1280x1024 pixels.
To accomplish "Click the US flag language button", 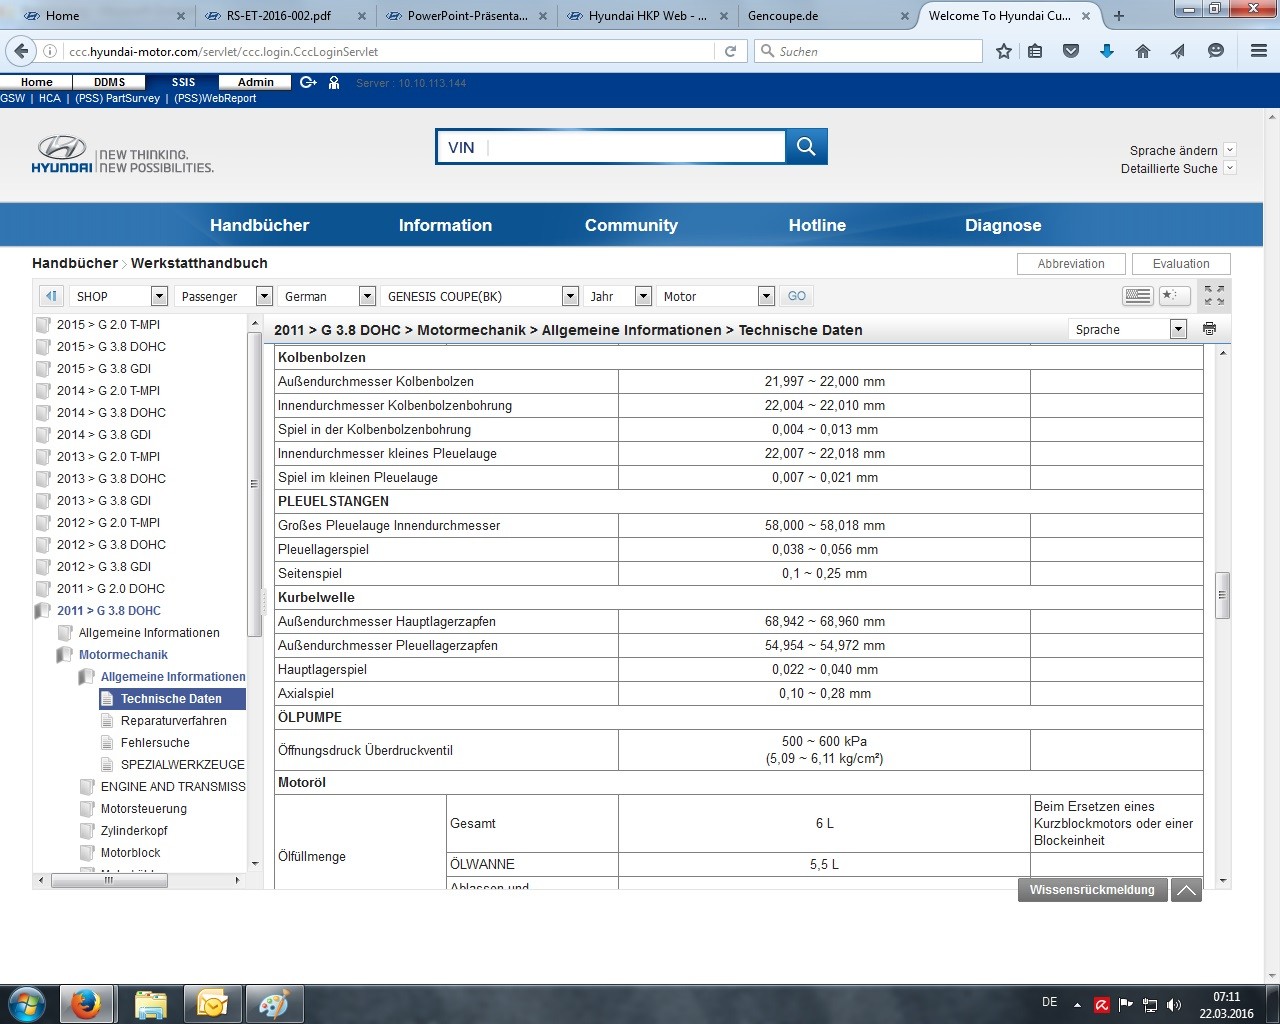I will (1138, 296).
